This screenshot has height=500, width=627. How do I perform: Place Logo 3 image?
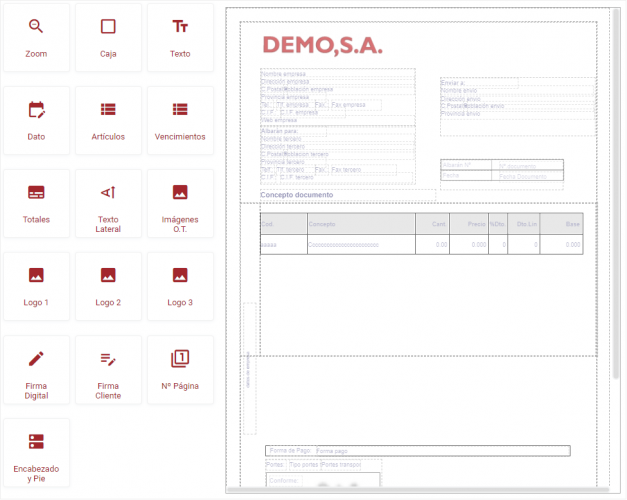[180, 286]
